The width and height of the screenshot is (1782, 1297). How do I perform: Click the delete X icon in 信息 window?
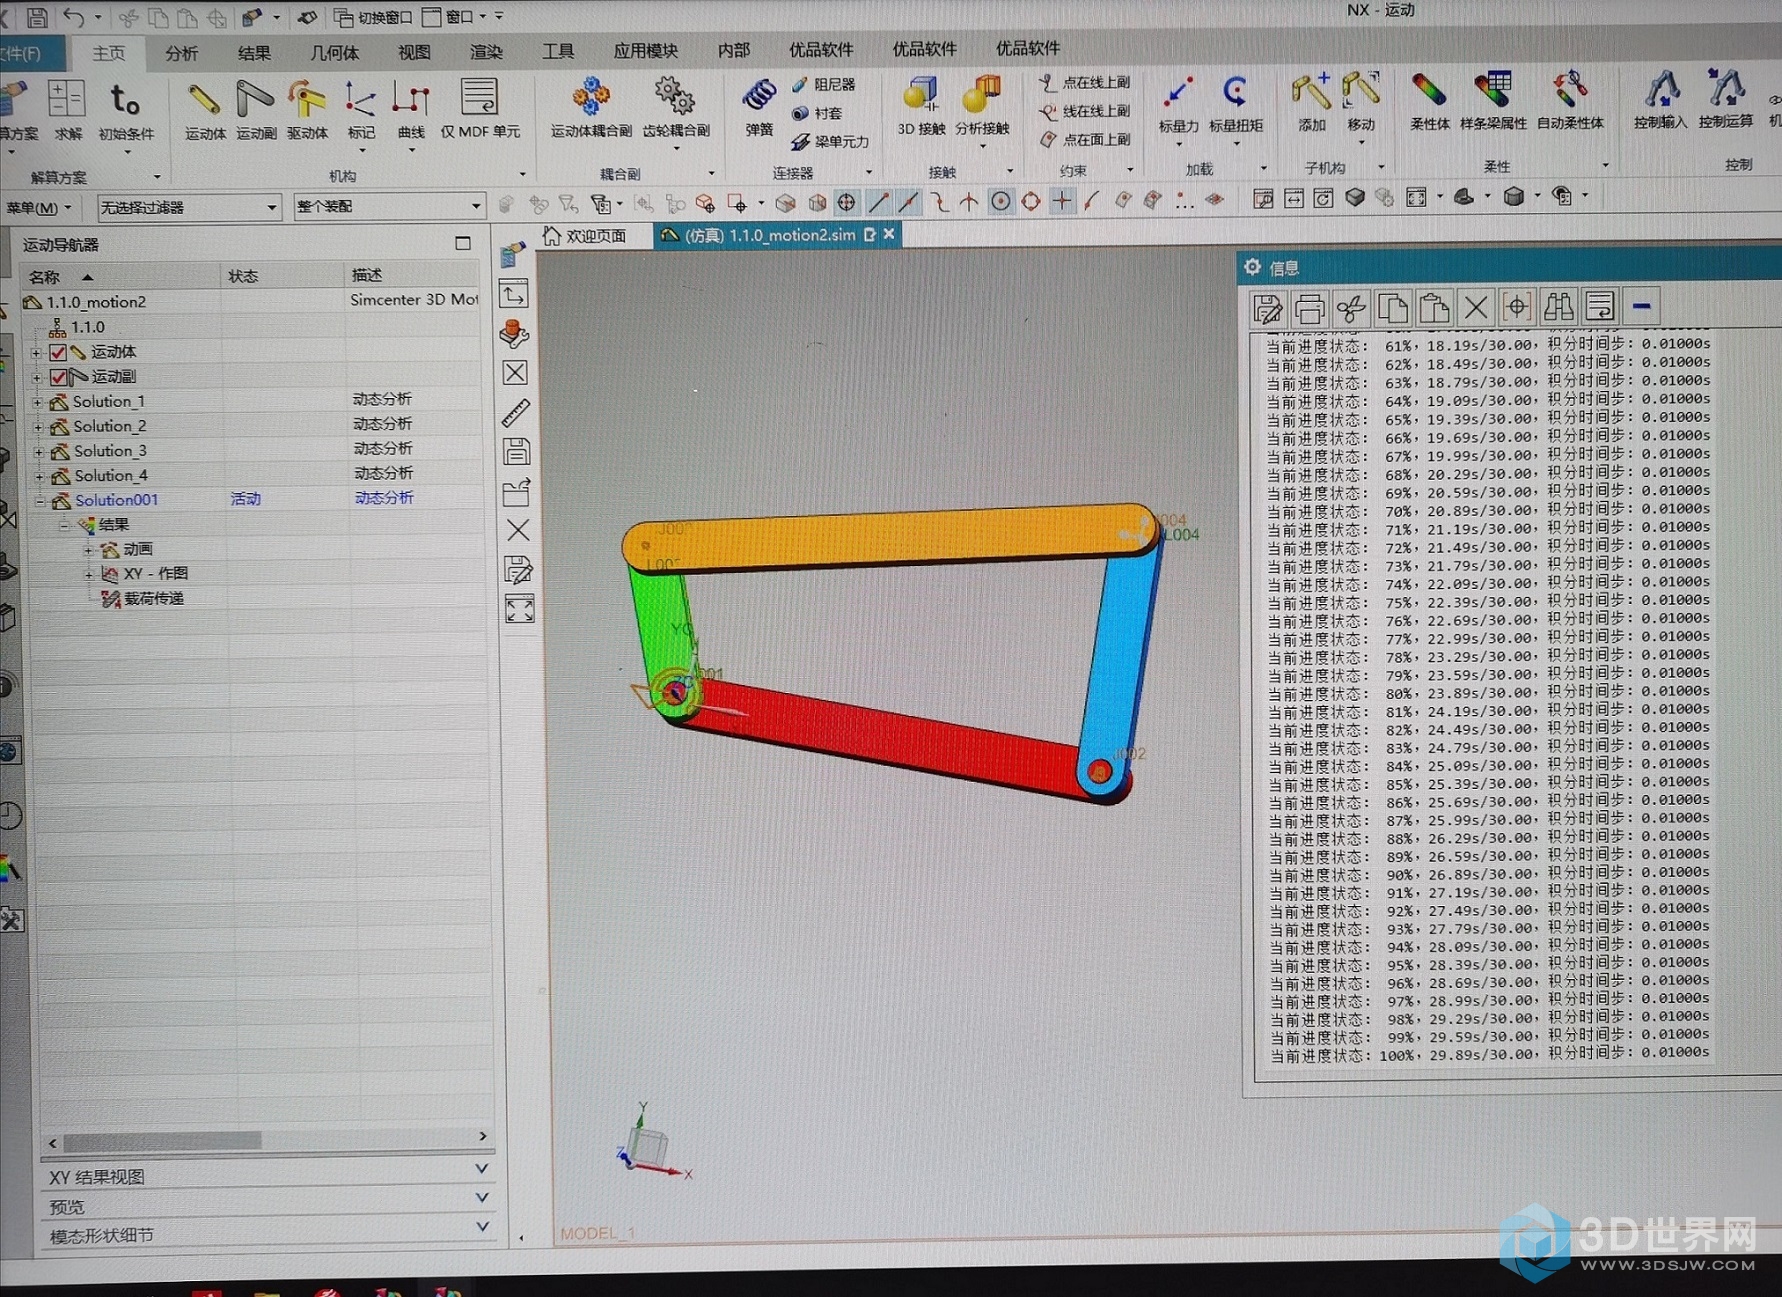click(1475, 307)
